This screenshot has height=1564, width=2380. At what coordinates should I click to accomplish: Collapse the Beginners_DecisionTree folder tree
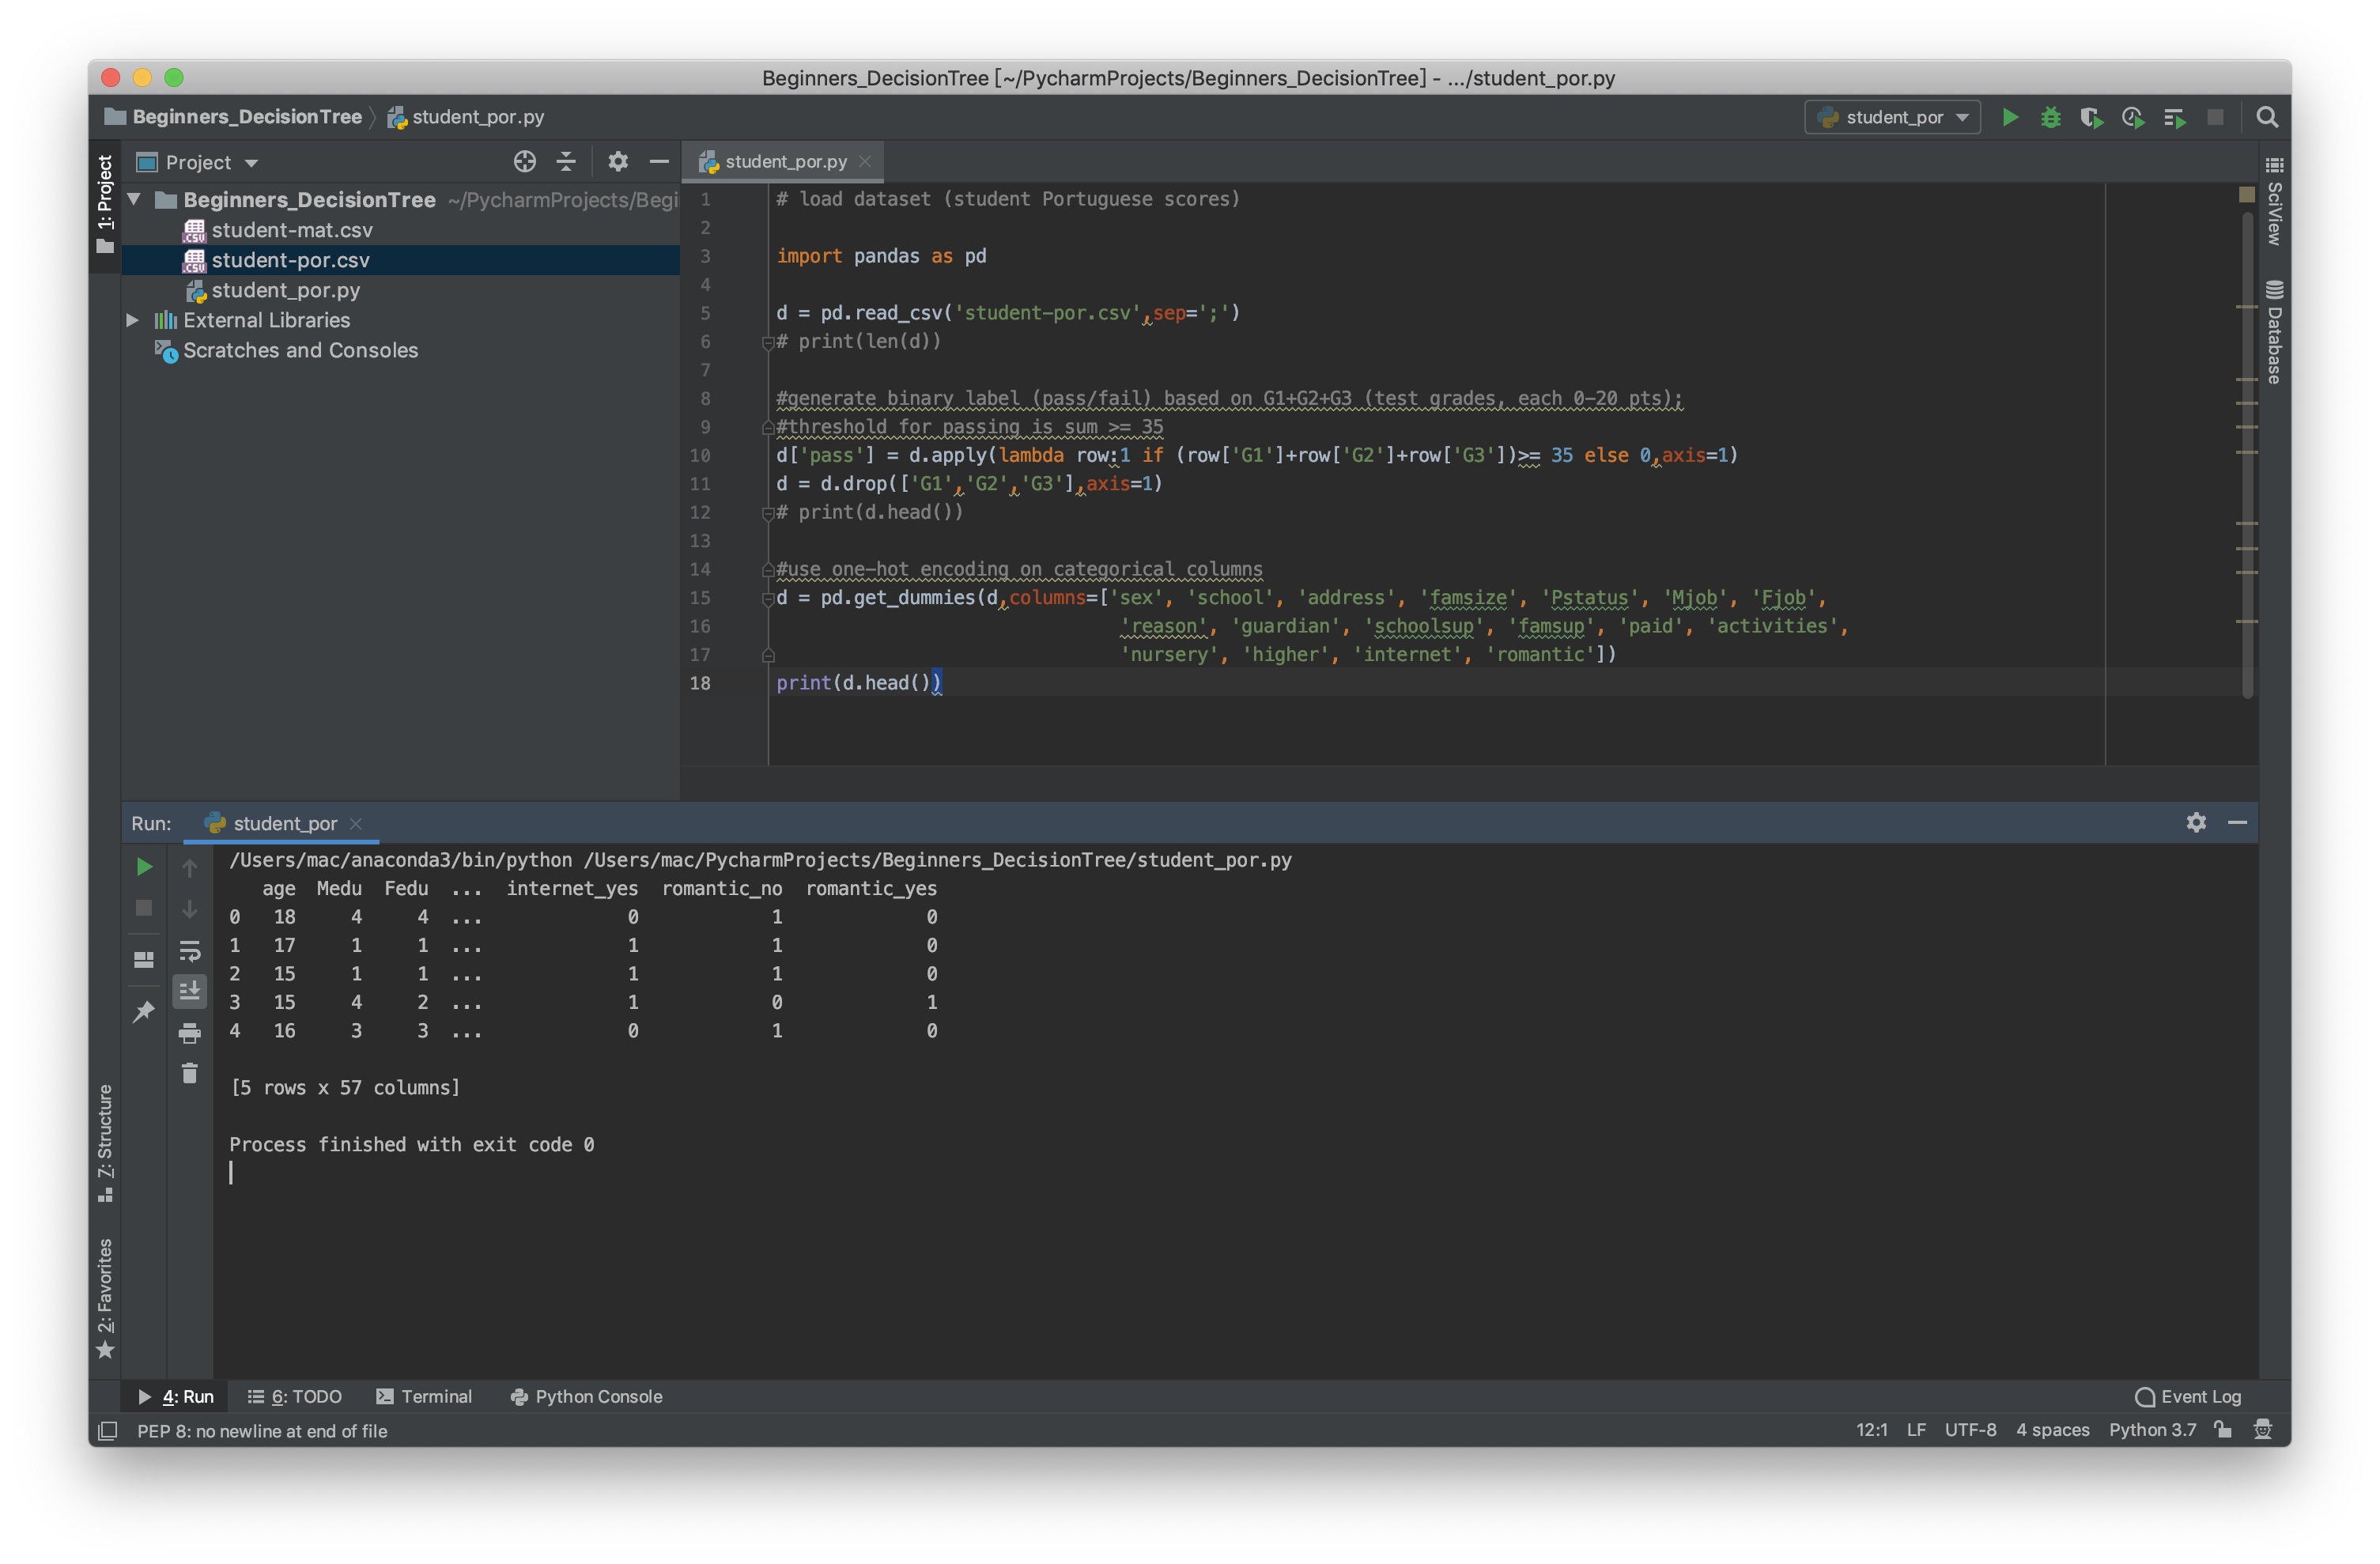coord(134,199)
